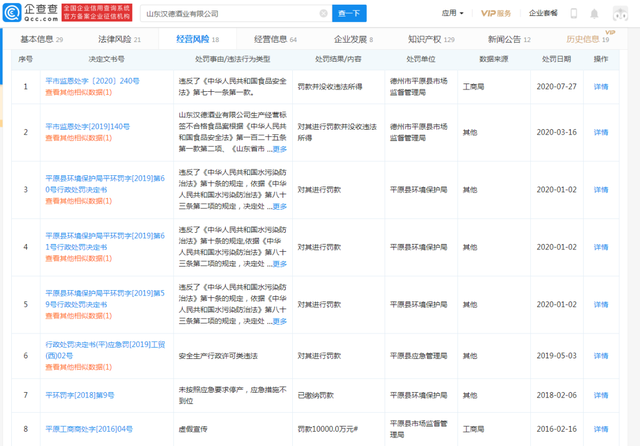Switch to the 经营信息 tab
640x446 pixels.
pos(275,39)
